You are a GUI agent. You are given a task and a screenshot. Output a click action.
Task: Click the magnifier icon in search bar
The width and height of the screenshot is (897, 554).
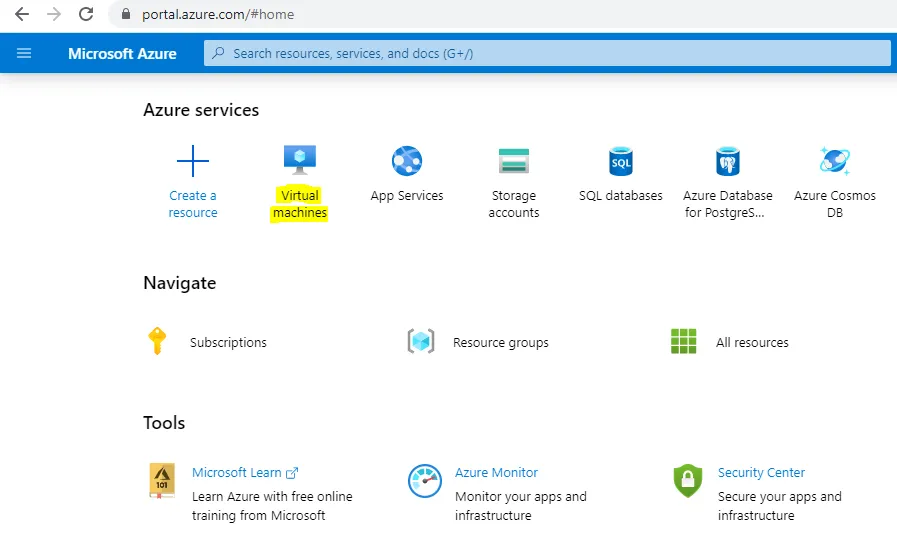click(x=218, y=53)
